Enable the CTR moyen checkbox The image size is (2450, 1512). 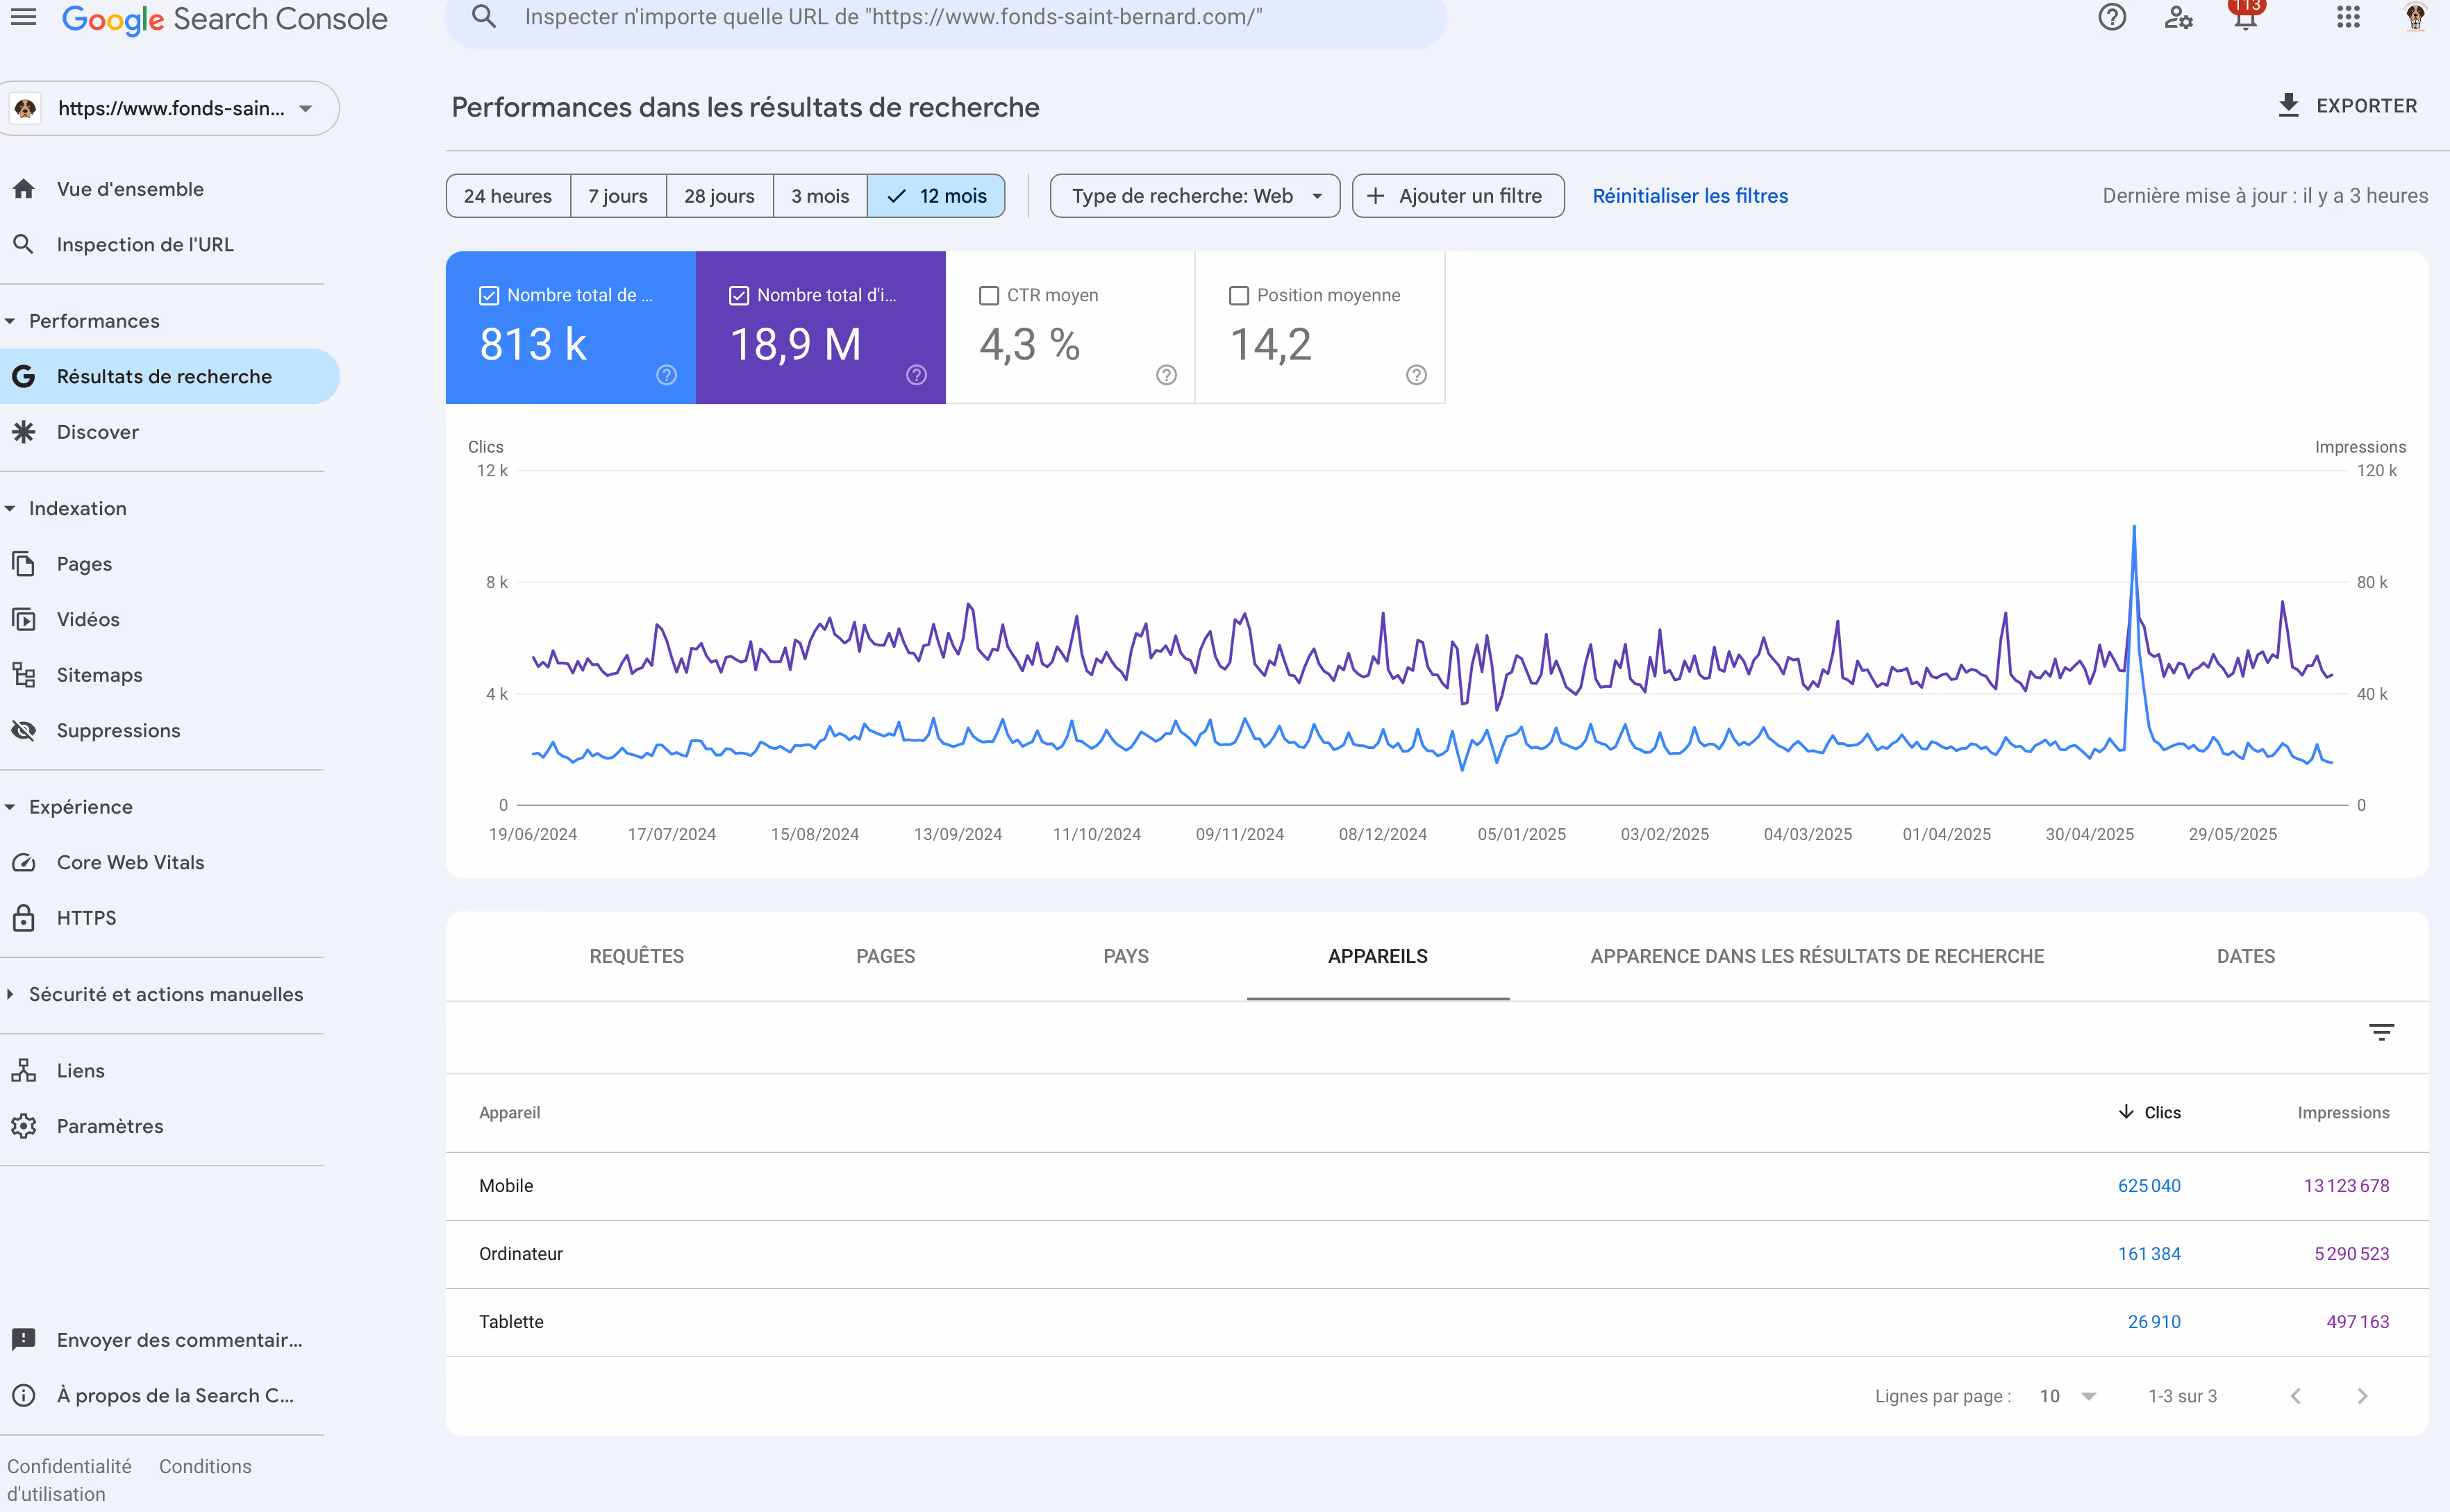click(x=989, y=296)
